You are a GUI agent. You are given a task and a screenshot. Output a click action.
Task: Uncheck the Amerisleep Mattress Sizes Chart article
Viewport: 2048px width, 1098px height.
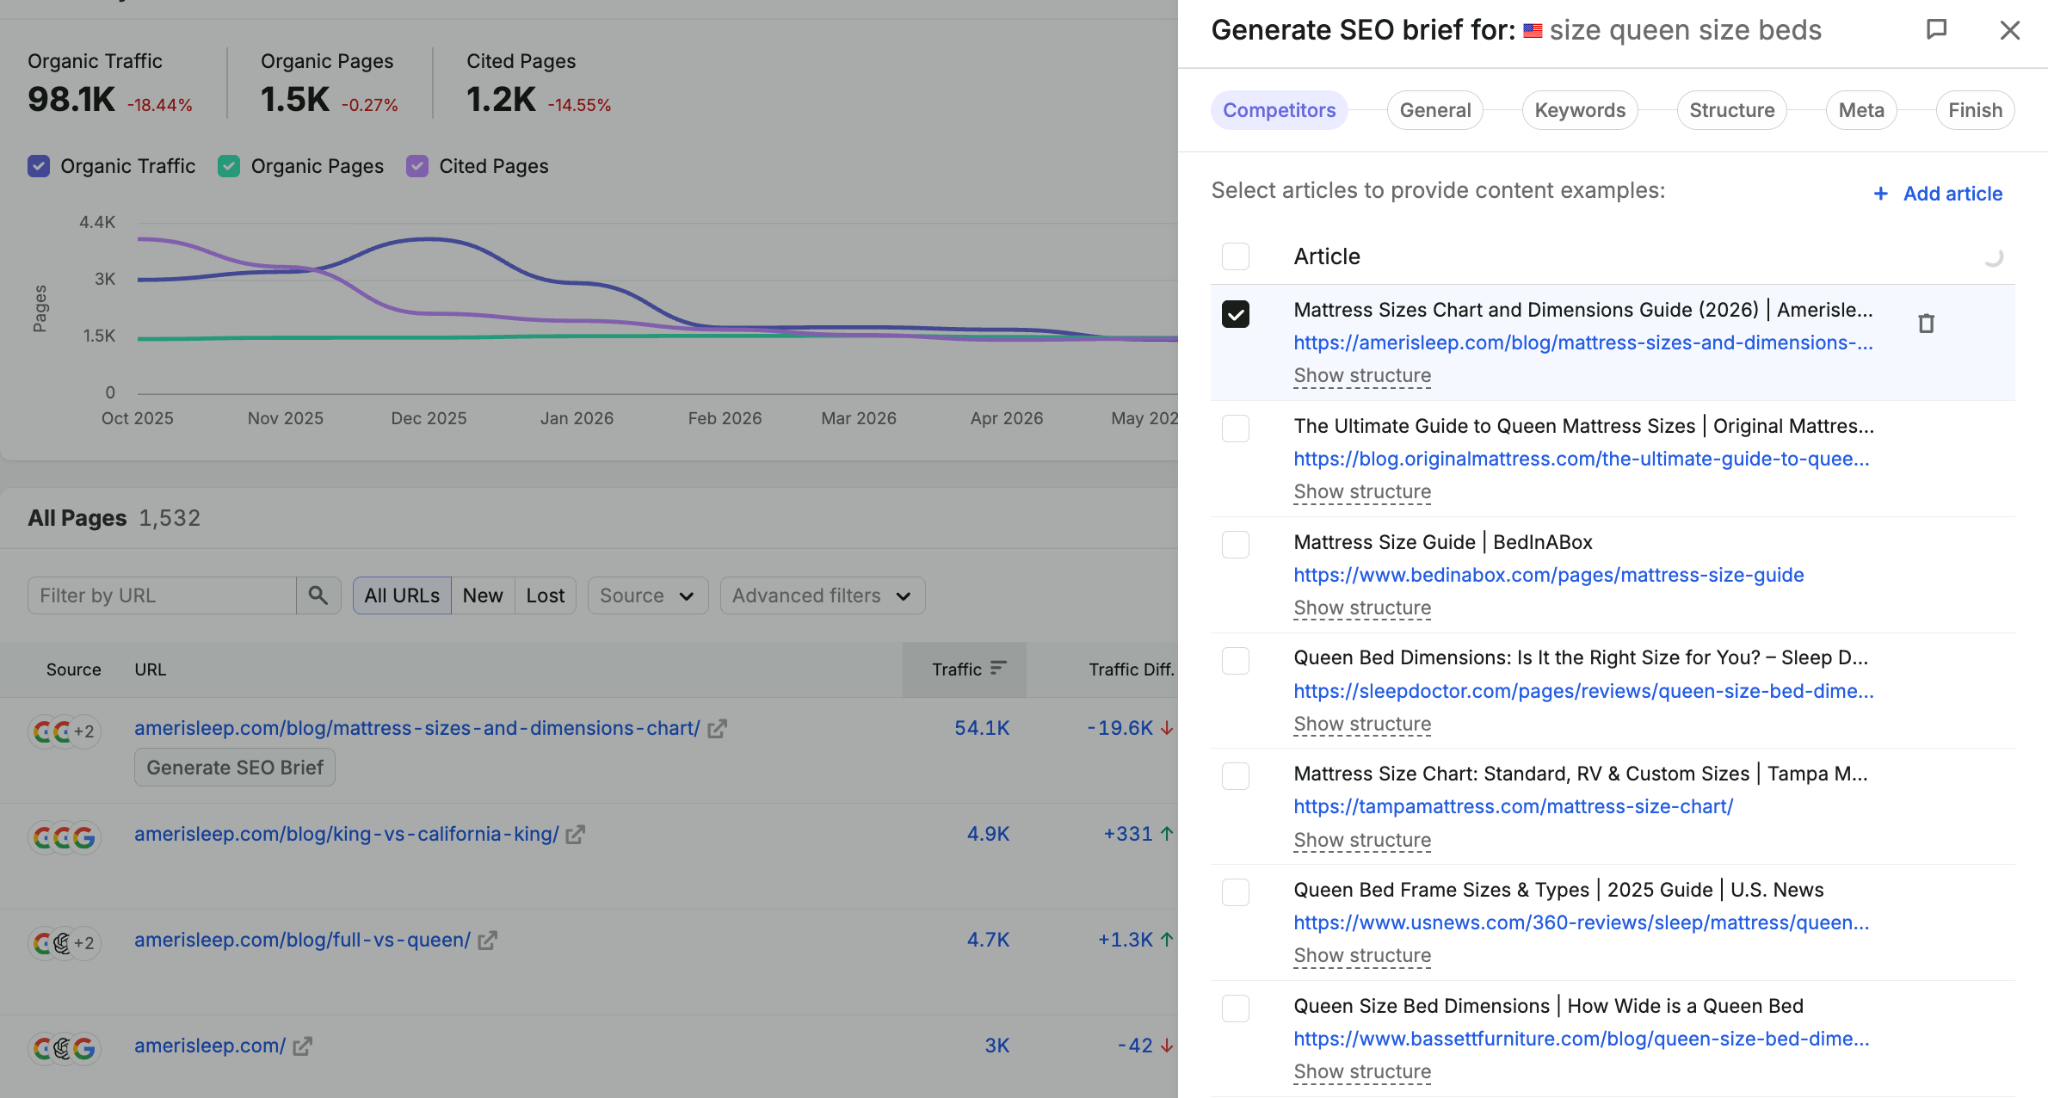[x=1236, y=314]
